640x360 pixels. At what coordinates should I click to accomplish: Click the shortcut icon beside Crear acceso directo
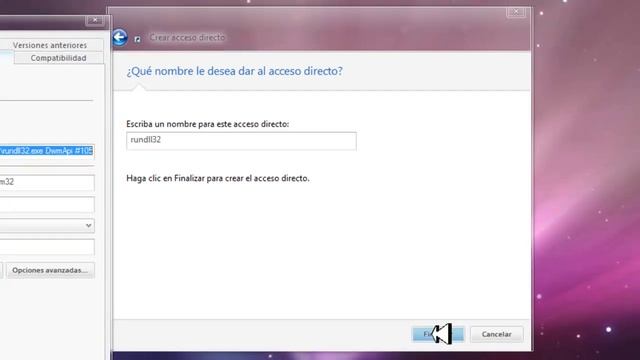138,39
